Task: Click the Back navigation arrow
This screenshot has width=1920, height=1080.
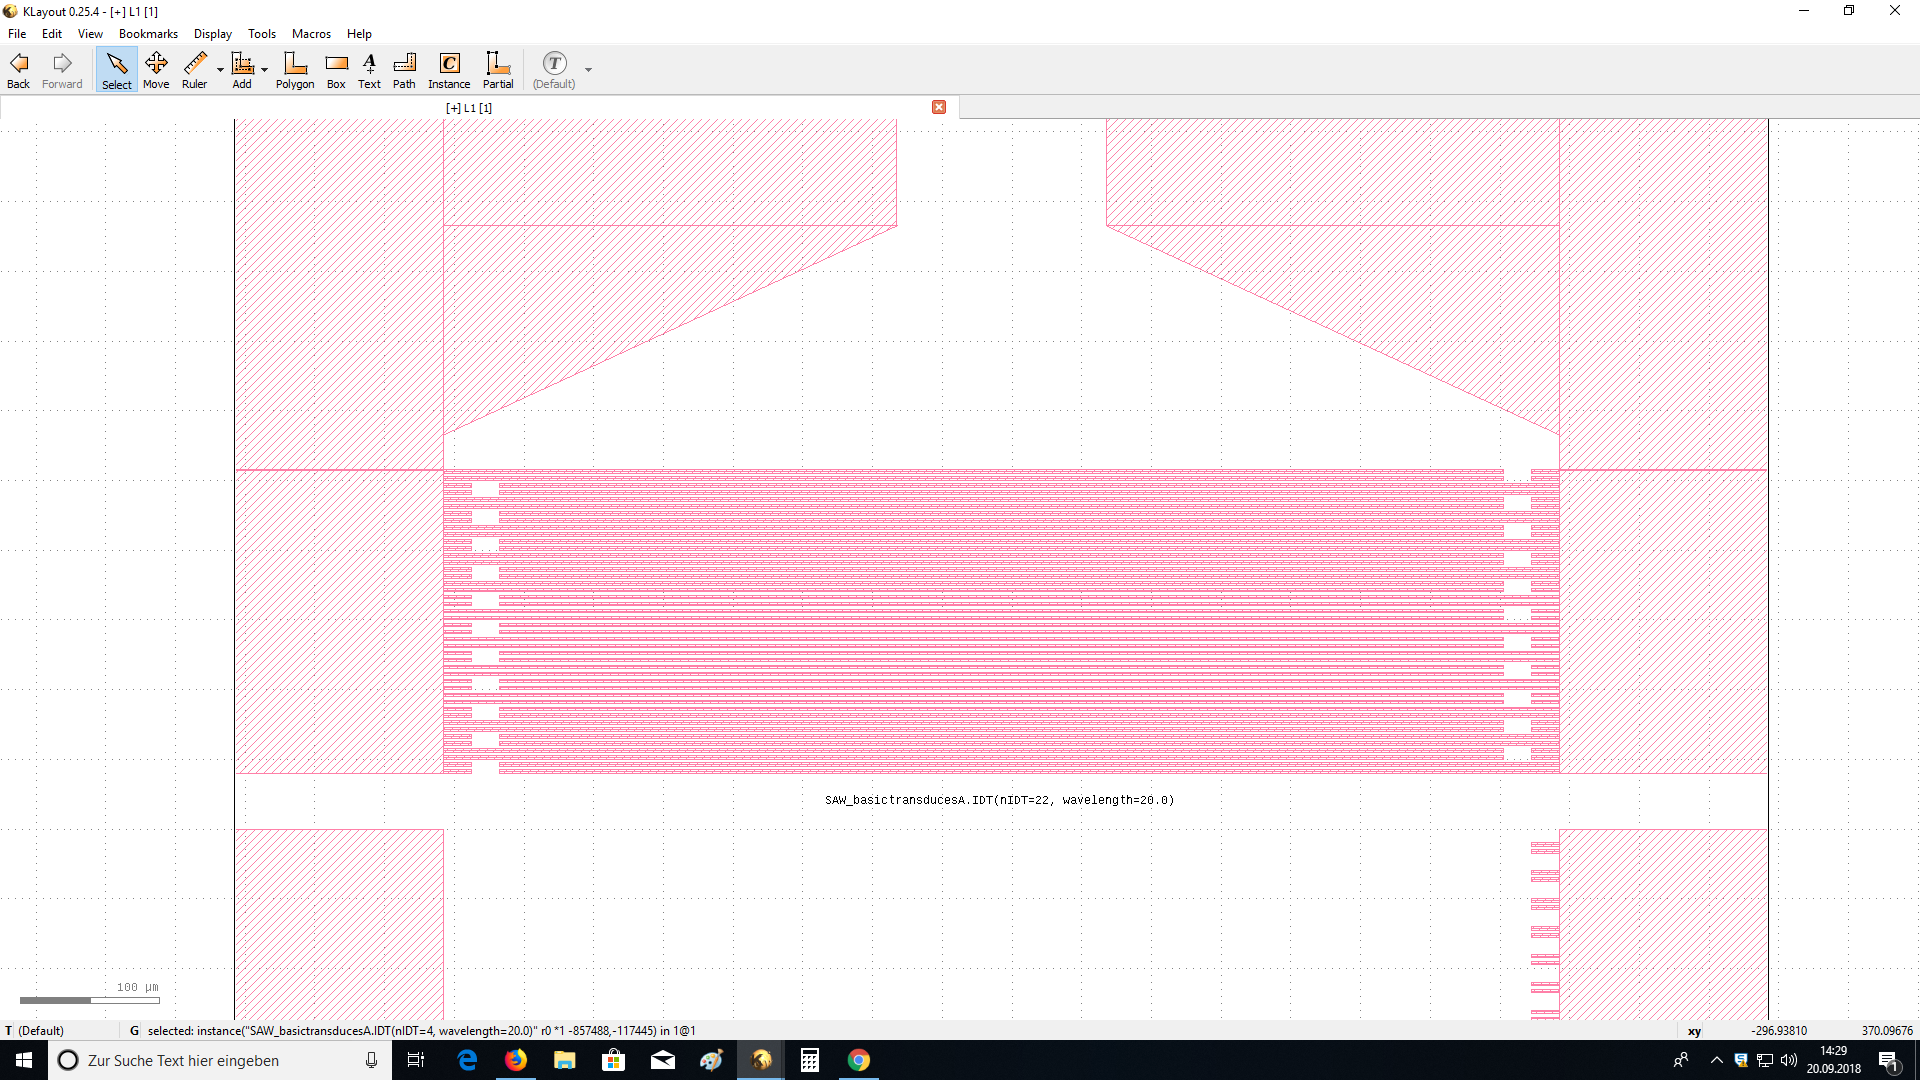Action: (x=18, y=70)
